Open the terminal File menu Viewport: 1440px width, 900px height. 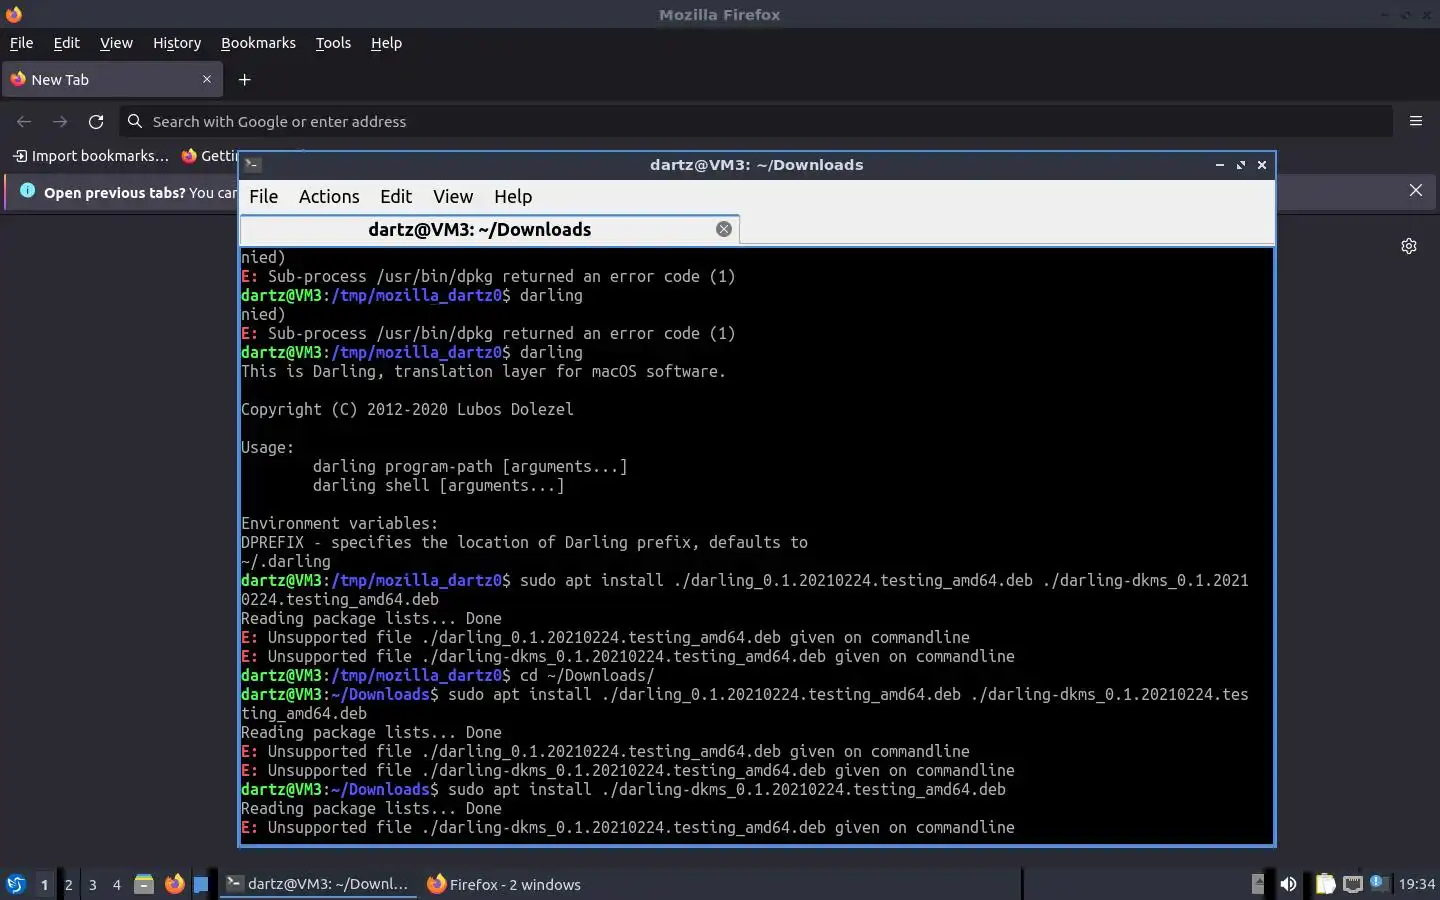(264, 197)
